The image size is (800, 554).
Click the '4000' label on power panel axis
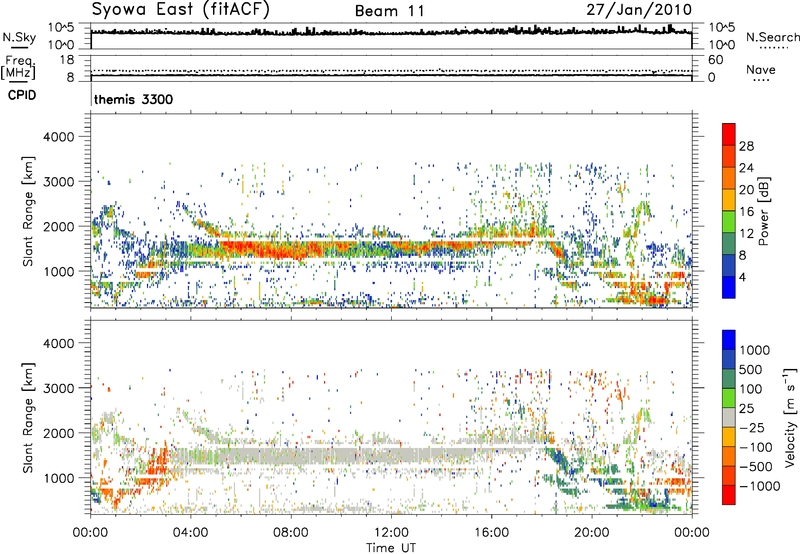click(x=59, y=137)
